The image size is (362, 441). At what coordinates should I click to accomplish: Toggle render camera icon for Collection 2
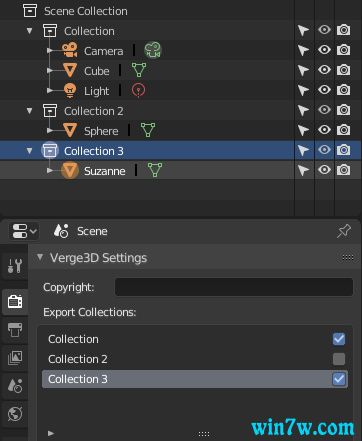(343, 110)
